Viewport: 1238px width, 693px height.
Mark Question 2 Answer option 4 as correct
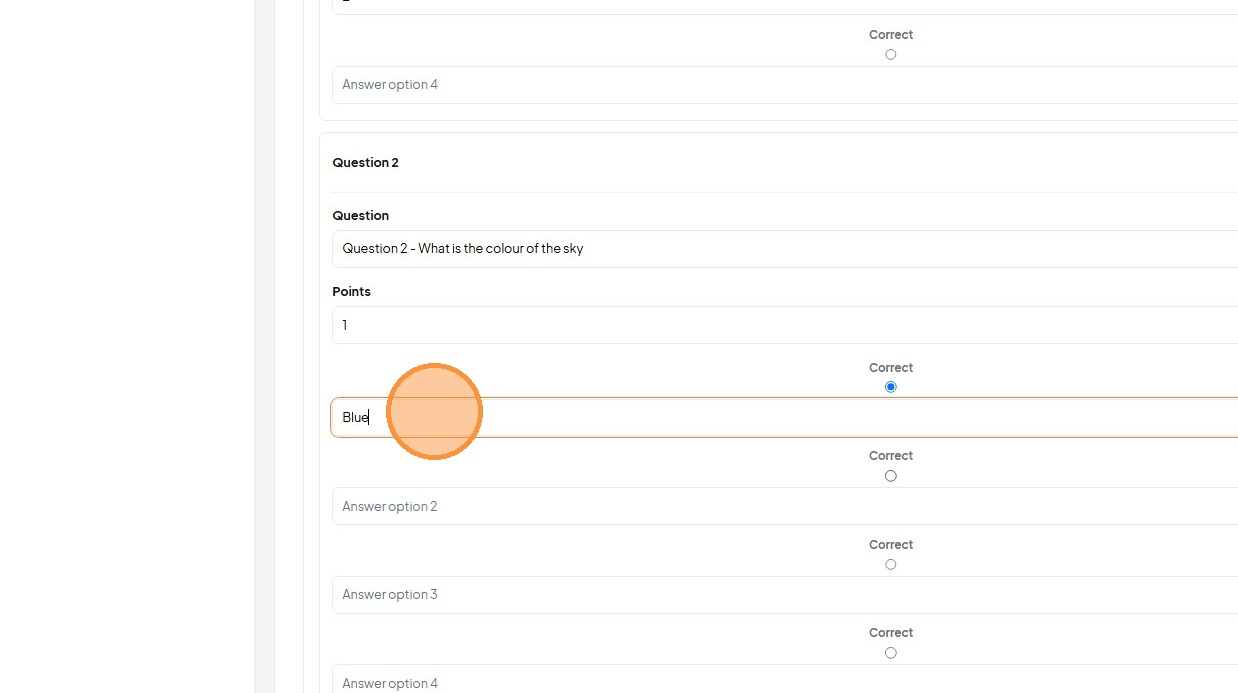tap(890, 653)
